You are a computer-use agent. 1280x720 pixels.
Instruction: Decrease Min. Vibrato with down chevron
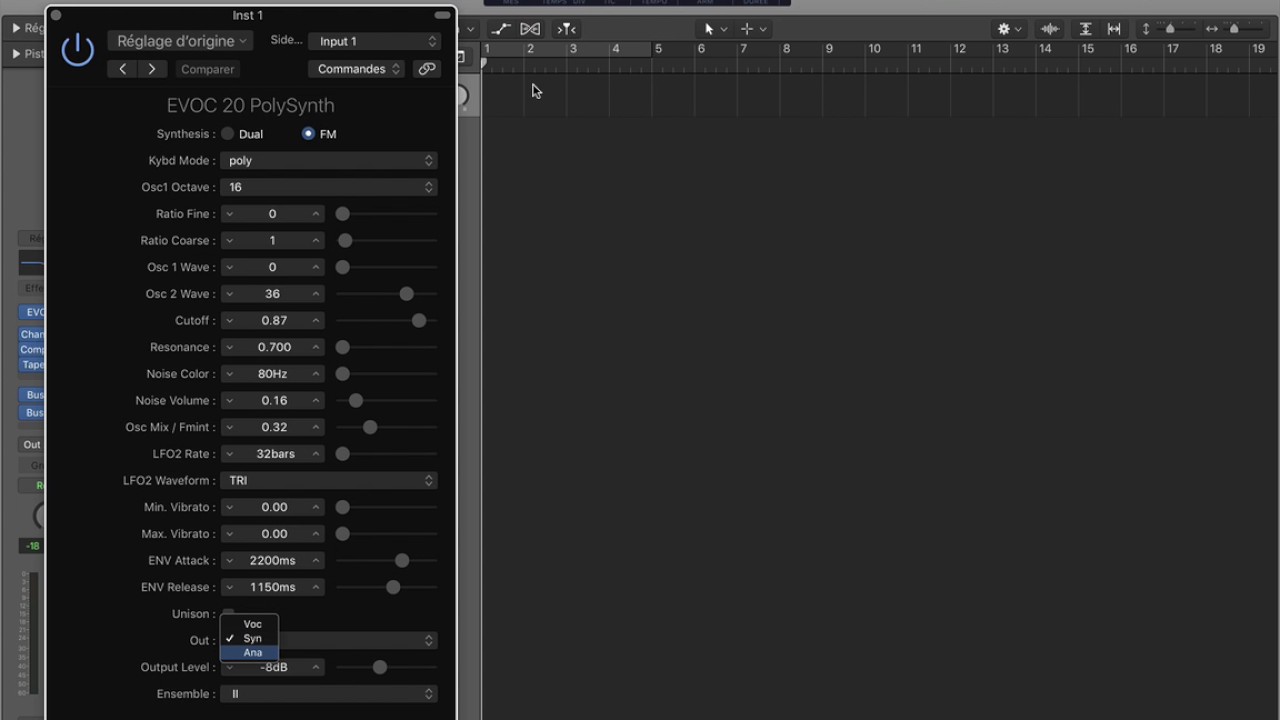pos(229,507)
